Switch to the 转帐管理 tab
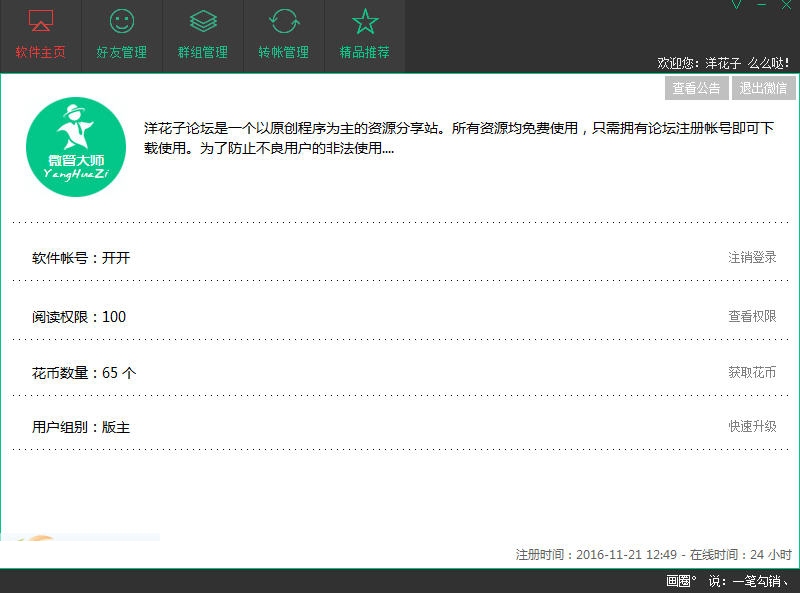Screen dimensions: 800x593 (x=283, y=35)
